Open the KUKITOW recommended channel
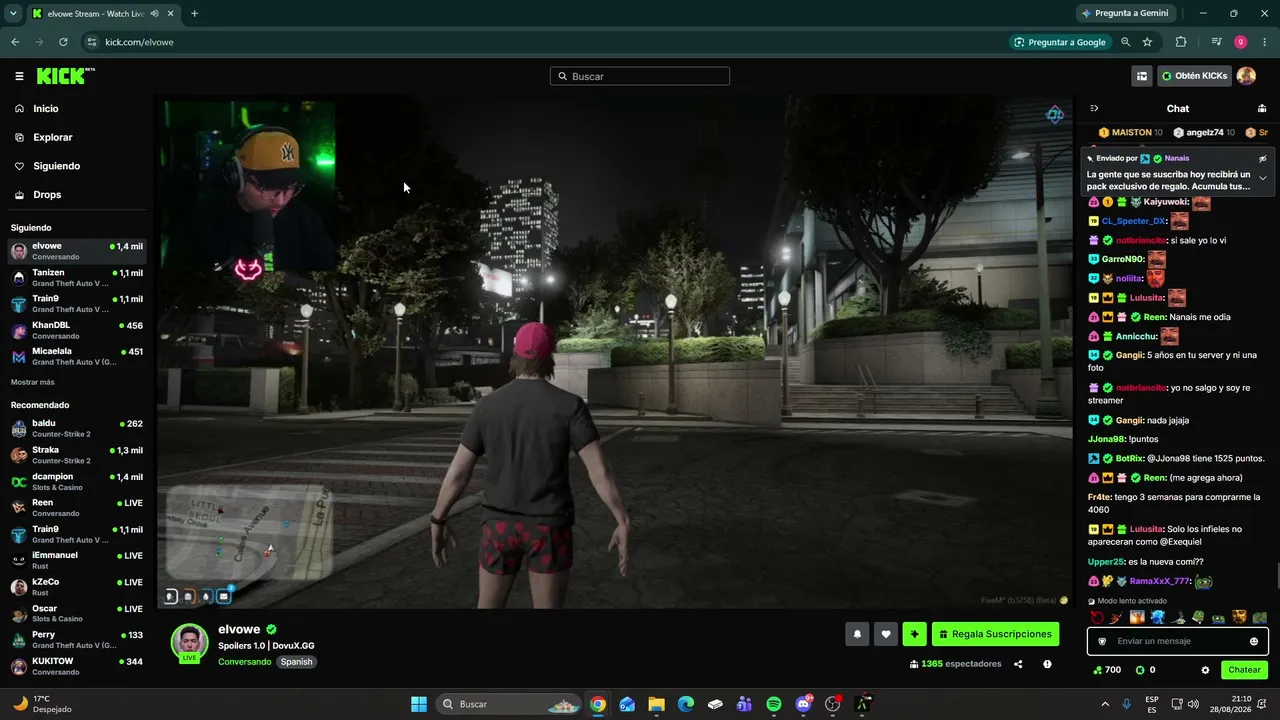Image resolution: width=1280 pixels, height=720 pixels. 77,667
